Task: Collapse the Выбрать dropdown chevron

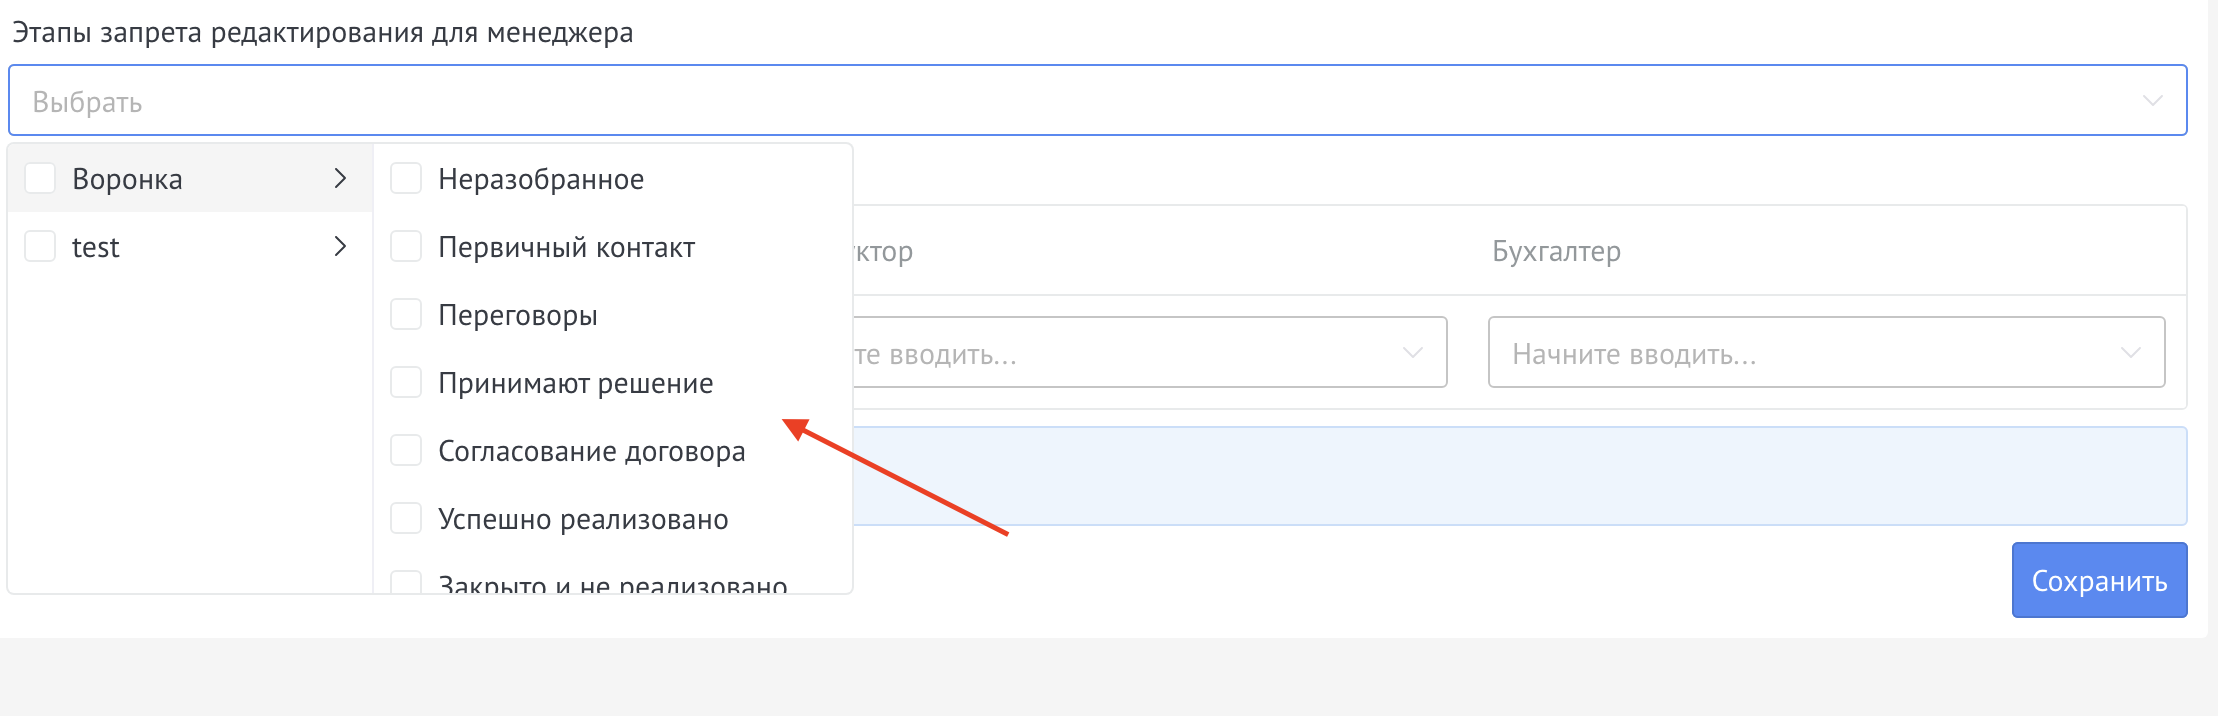Action: [2152, 101]
